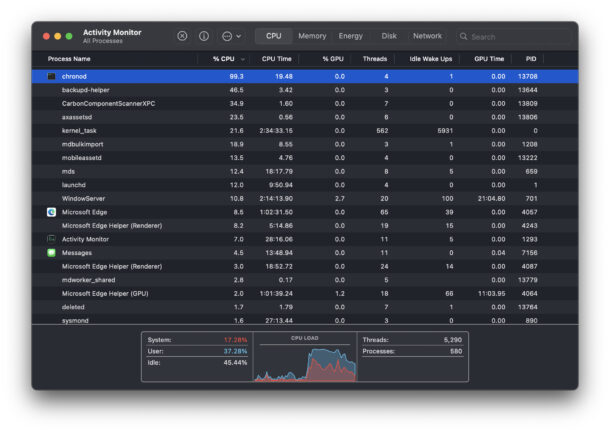
Task: Select the chronod terminal icon
Action: pyautogui.click(x=51, y=76)
